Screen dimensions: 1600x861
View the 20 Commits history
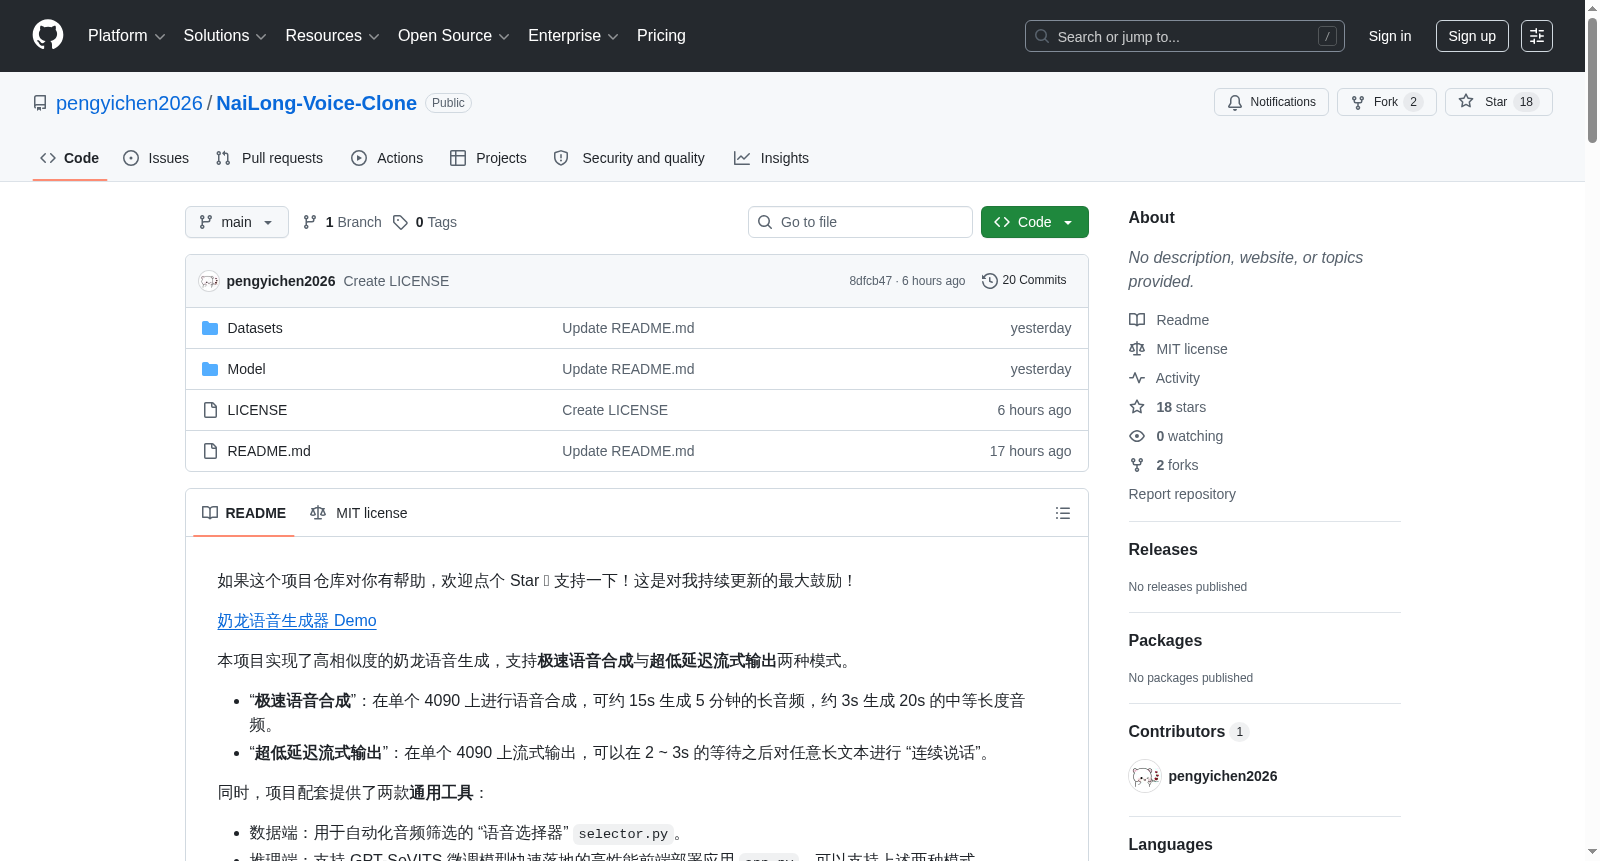pyautogui.click(x=1024, y=280)
